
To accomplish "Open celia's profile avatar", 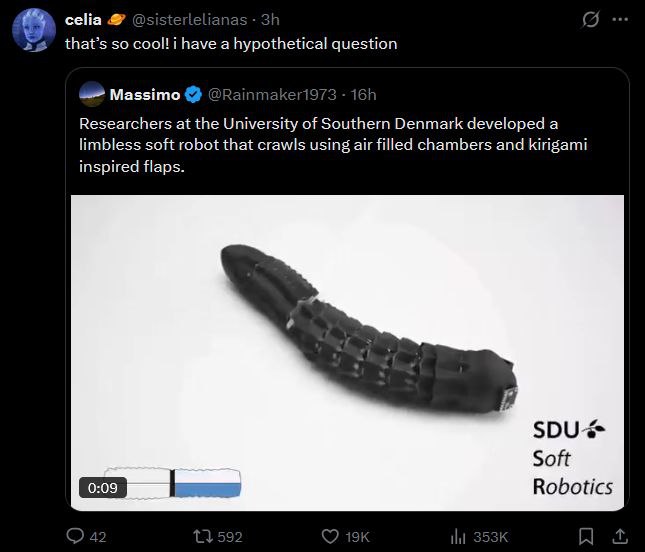I will click(x=34, y=30).
